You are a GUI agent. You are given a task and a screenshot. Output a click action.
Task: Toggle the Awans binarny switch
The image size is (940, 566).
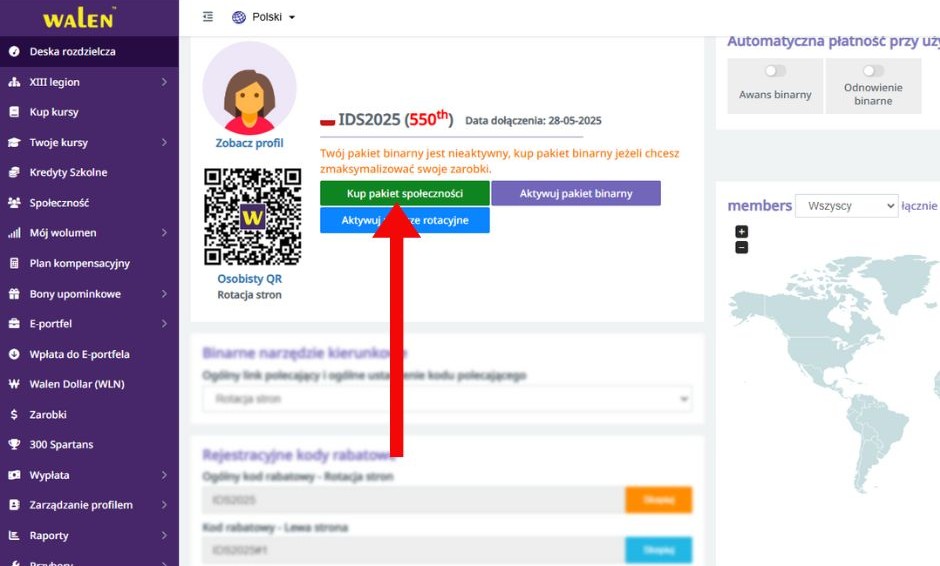coord(775,71)
